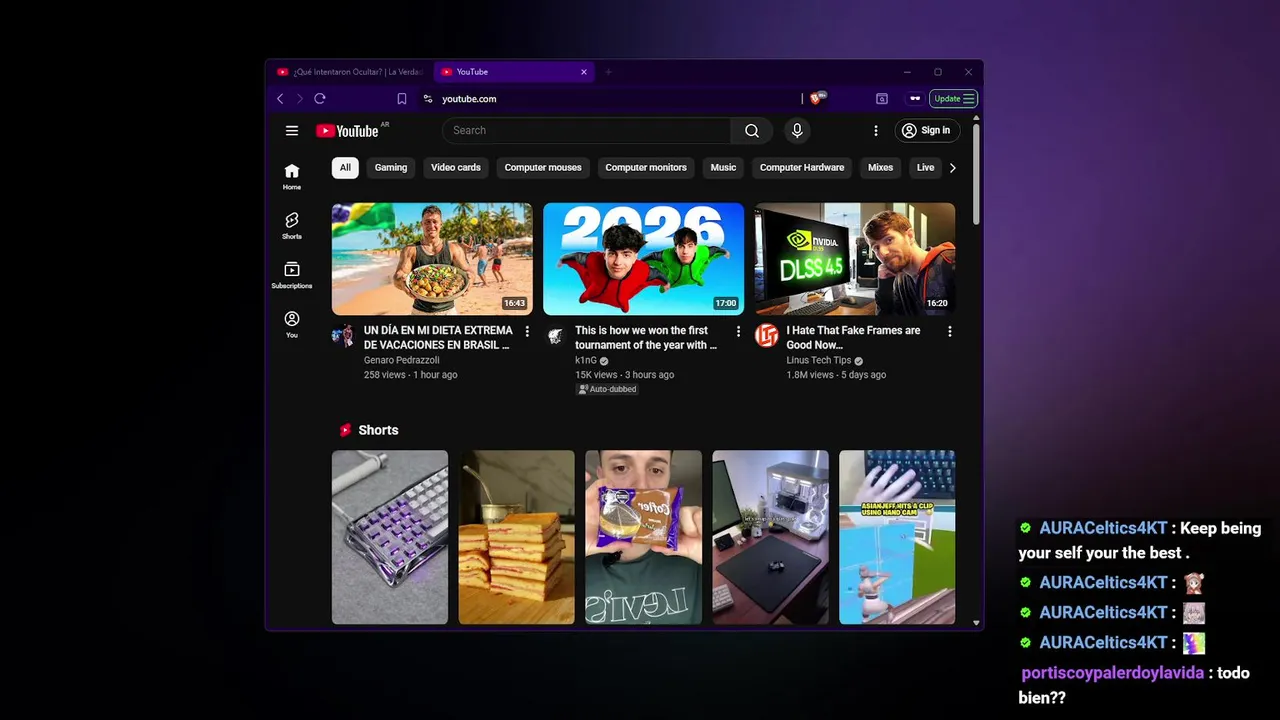
Task: Open options for k1nG tournament video
Action: pyautogui.click(x=738, y=331)
